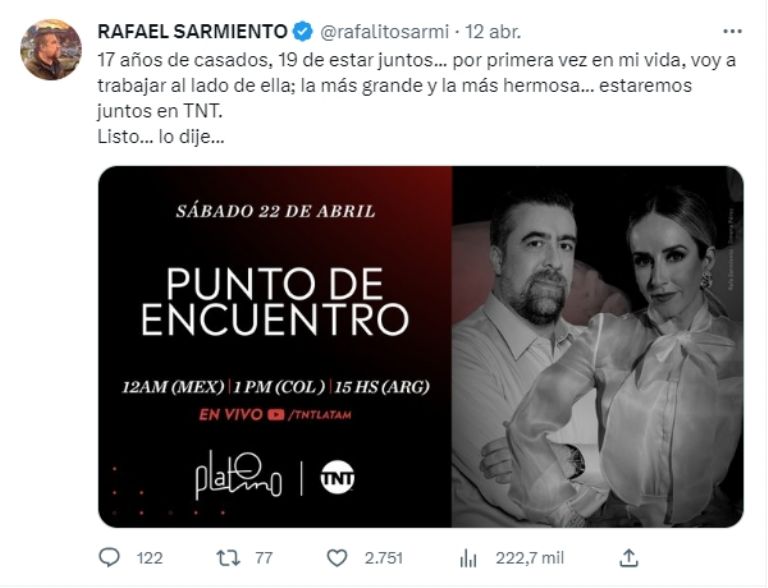Open Rafael Sarmiento's profile picture
The height and width of the screenshot is (588, 768).
click(x=50, y=49)
